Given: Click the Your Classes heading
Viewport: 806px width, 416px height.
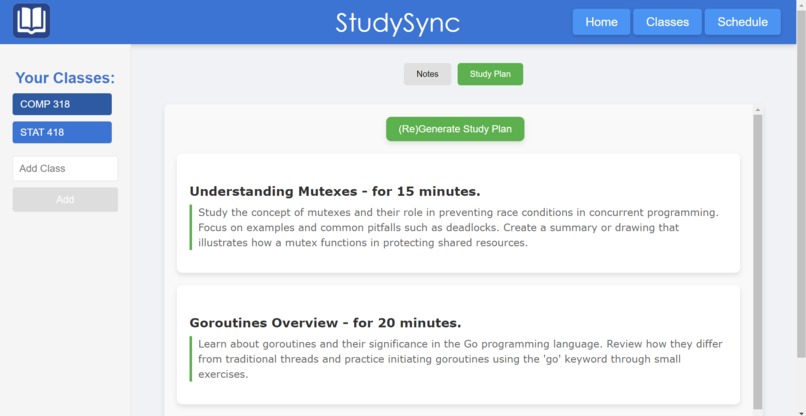Looking at the screenshot, I should pos(65,78).
